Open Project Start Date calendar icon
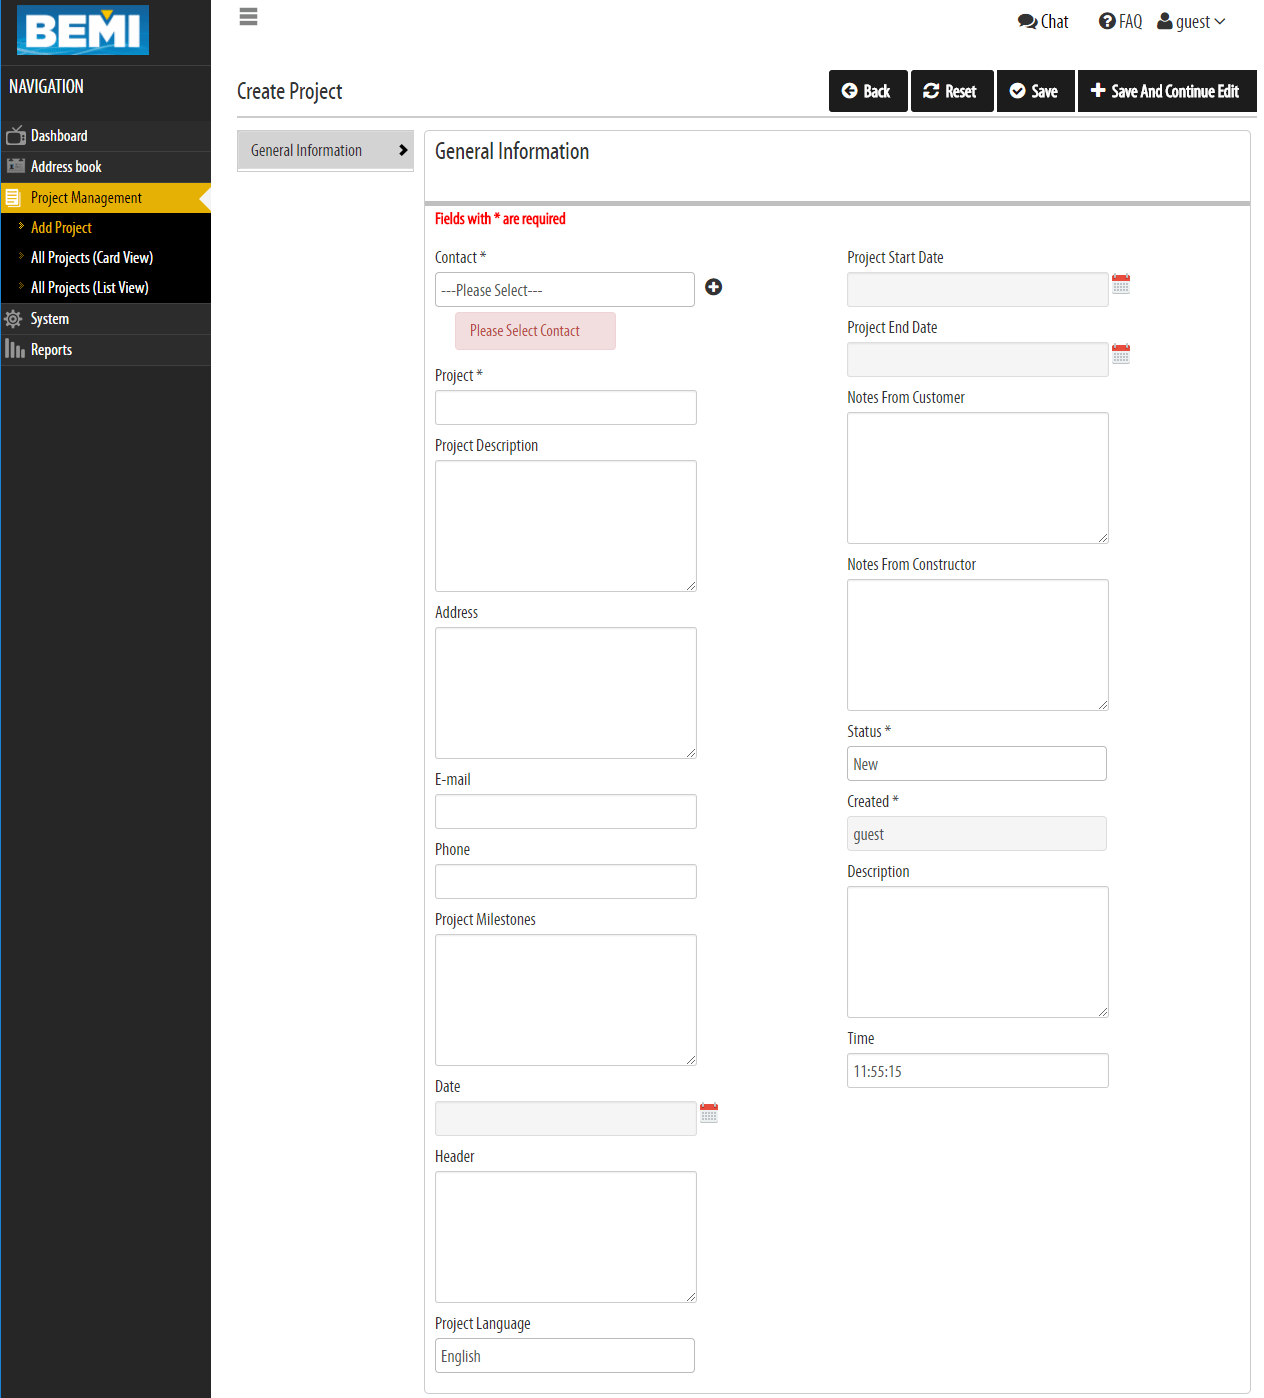The width and height of the screenshot is (1264, 1398). pos(1121,284)
